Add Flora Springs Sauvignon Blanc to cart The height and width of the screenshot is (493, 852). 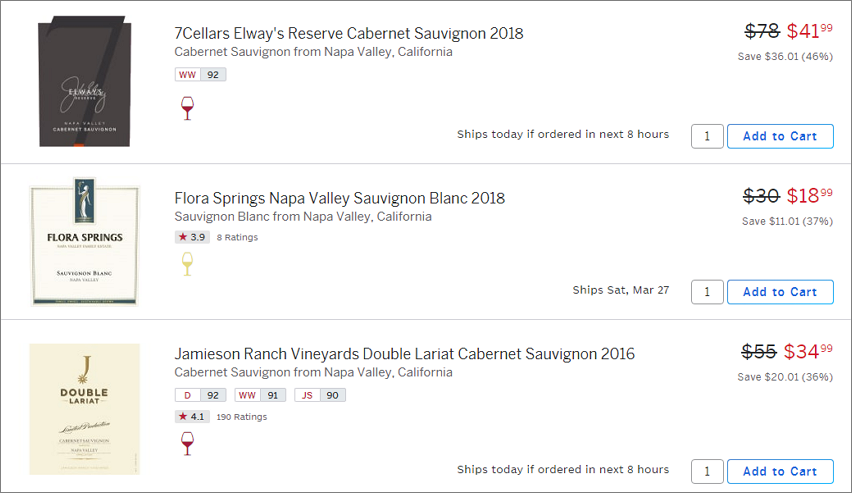(x=780, y=292)
